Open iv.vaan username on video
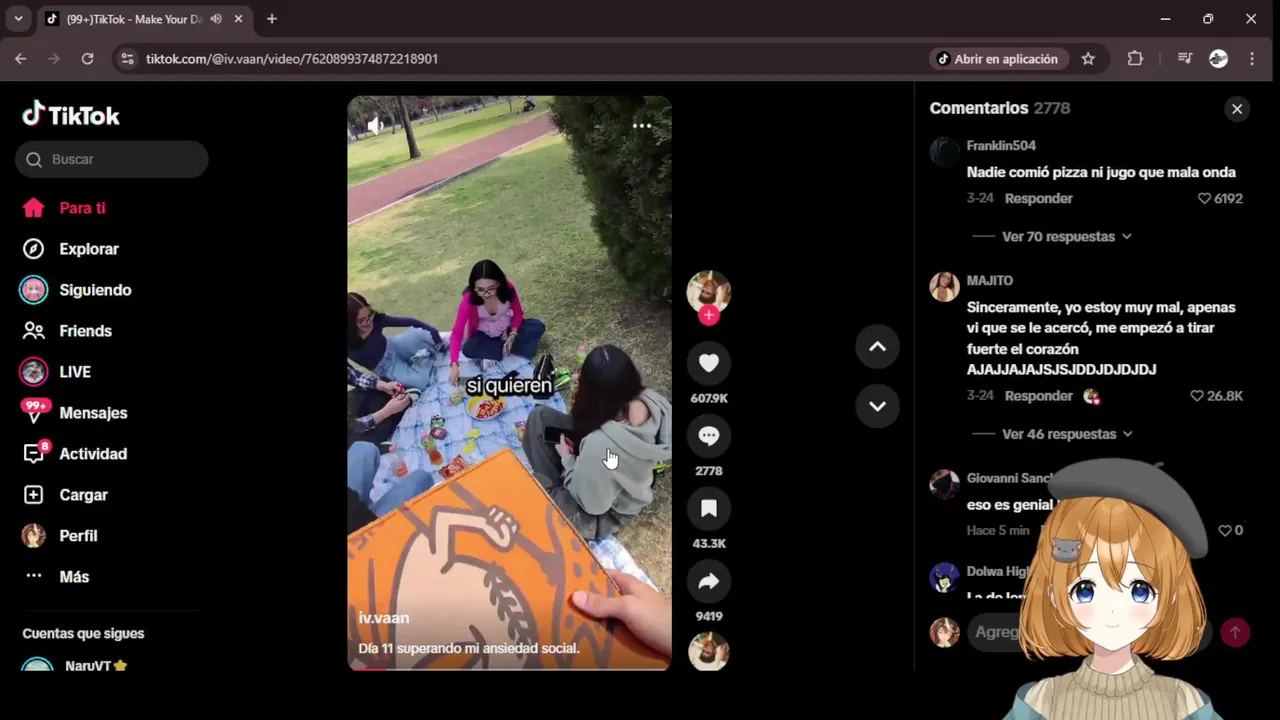1280x720 pixels. [x=384, y=618]
